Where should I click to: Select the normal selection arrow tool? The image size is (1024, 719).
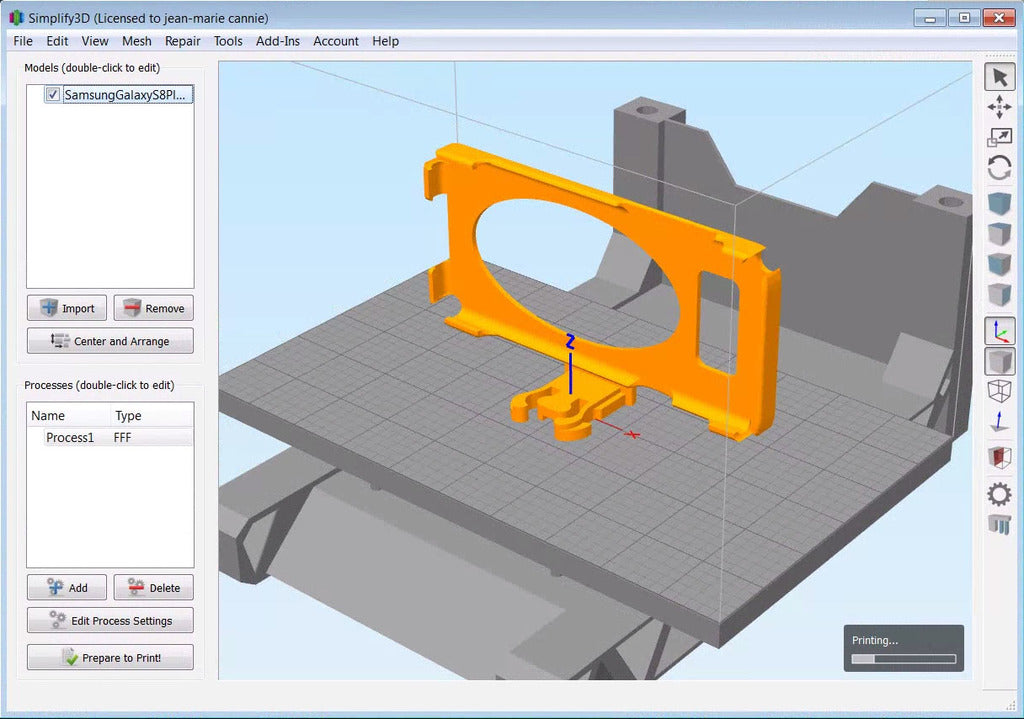999,77
